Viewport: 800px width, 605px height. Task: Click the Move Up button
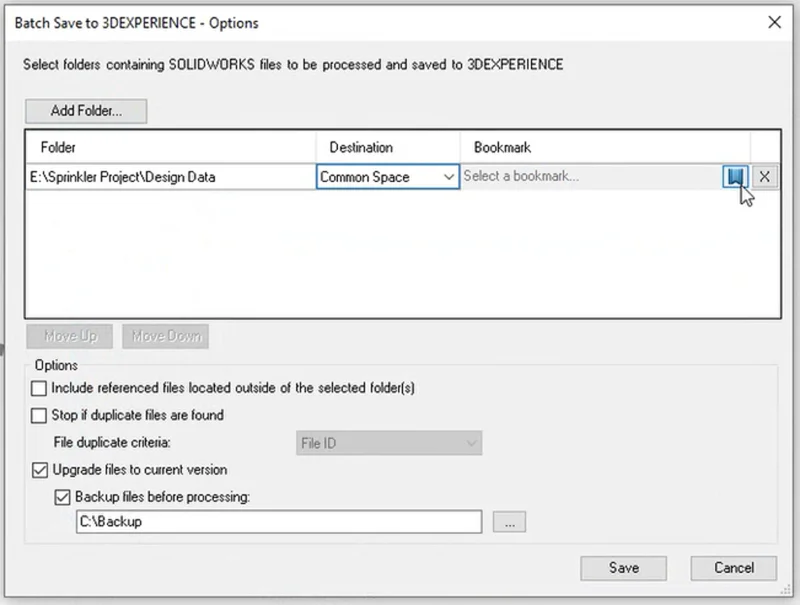click(70, 337)
